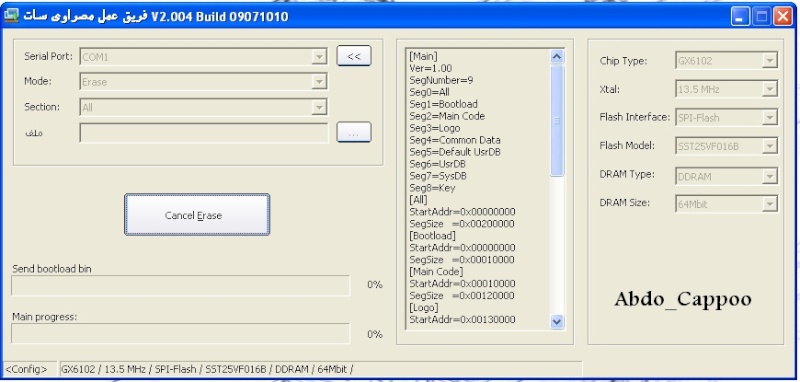
Task: Select the Seg7=SysDB line
Action: pyautogui.click(x=438, y=175)
